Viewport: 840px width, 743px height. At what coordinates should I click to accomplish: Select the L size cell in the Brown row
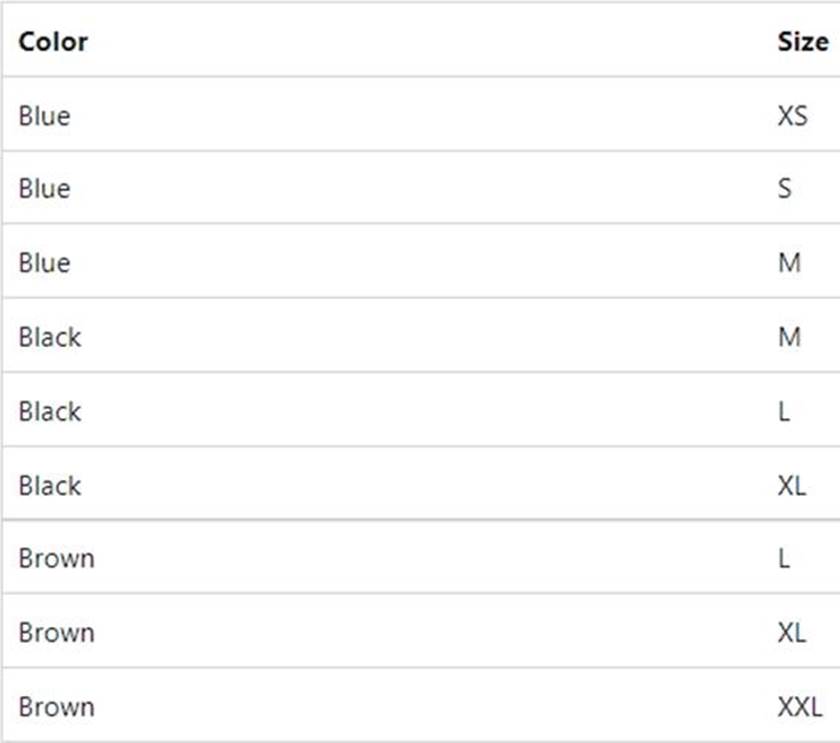pyautogui.click(x=783, y=558)
